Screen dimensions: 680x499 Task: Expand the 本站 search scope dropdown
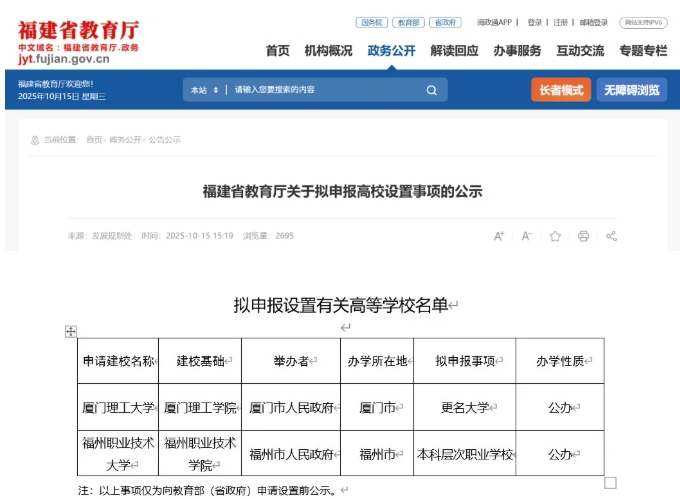pos(203,90)
